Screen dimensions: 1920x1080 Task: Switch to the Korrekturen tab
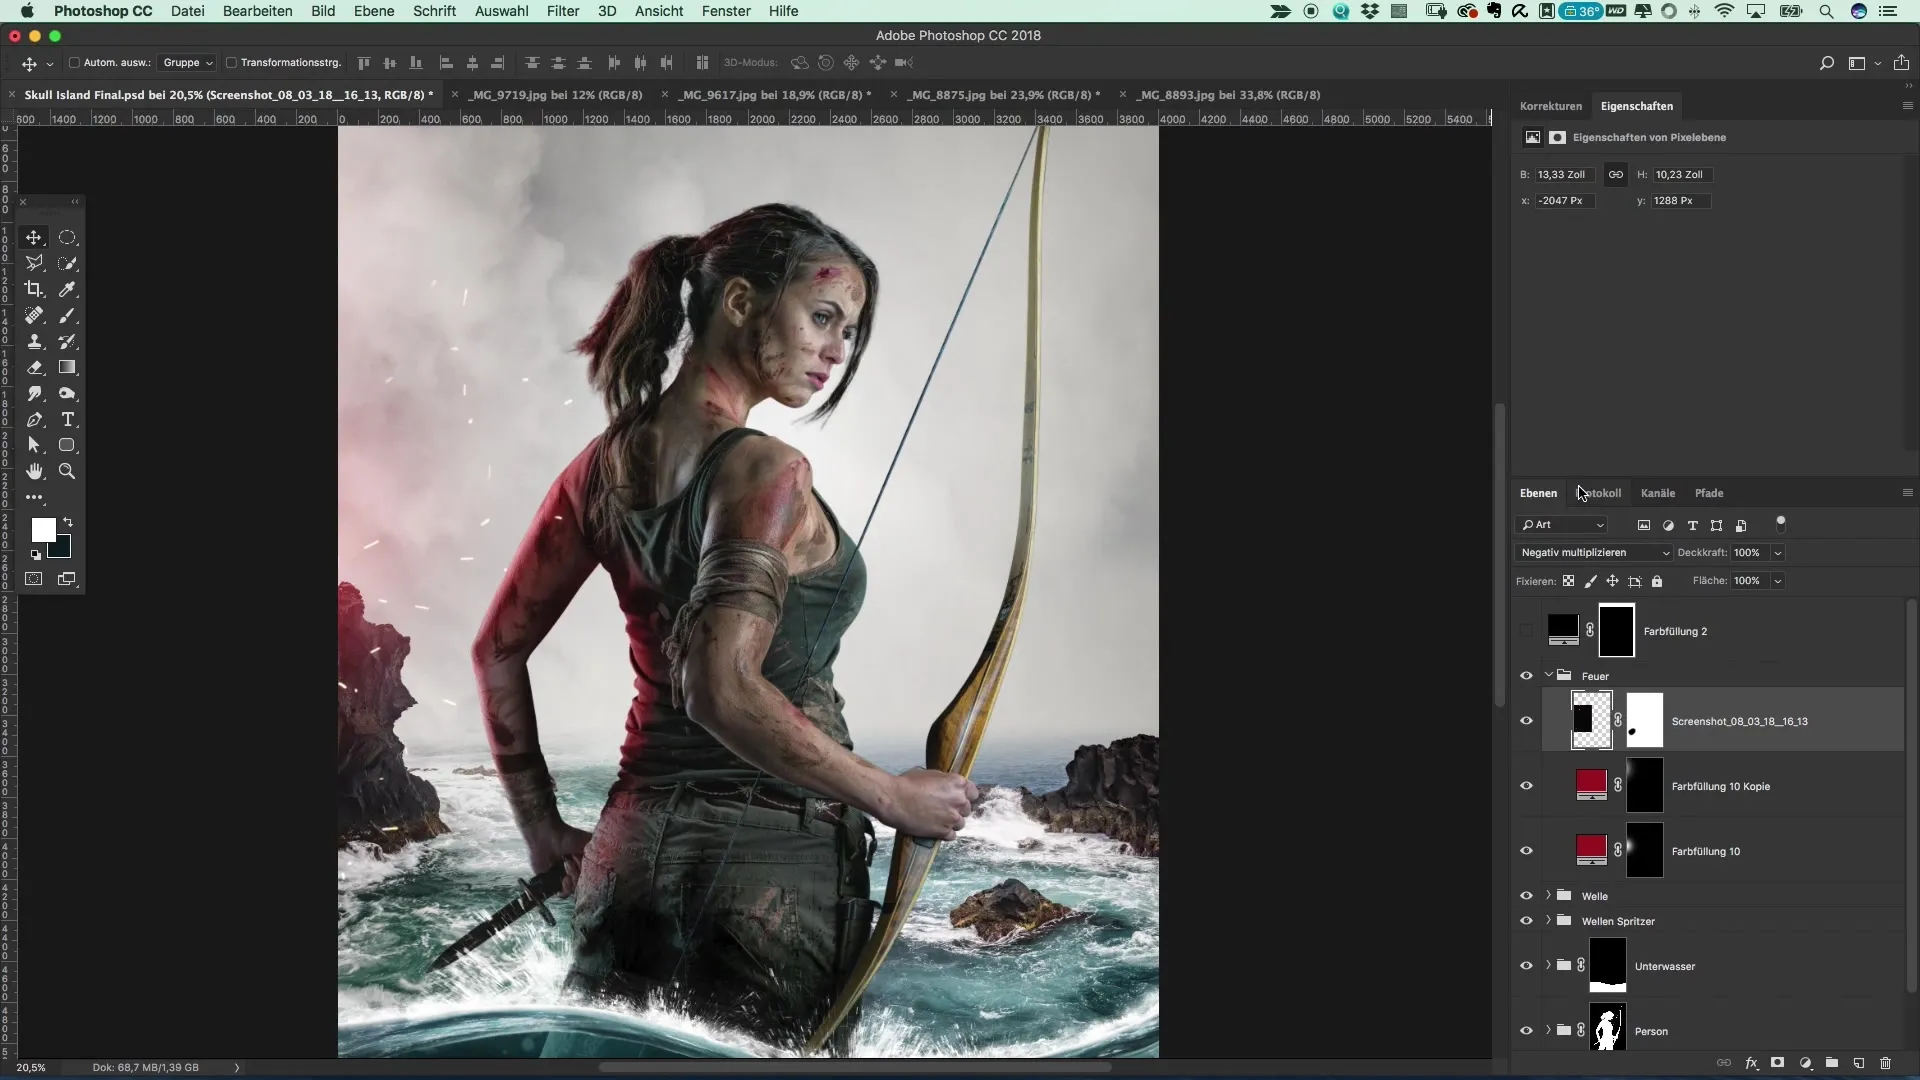pos(1551,106)
